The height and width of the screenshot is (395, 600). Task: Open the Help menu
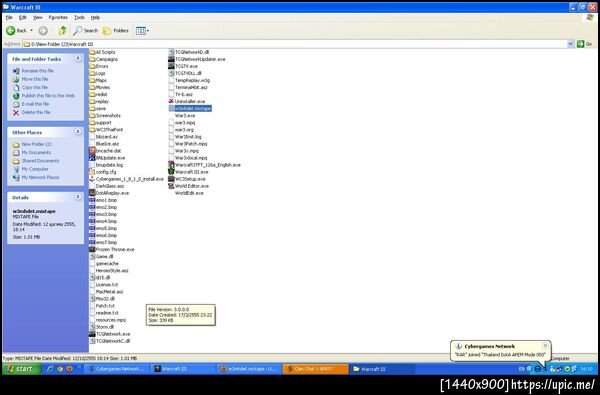click(95, 18)
